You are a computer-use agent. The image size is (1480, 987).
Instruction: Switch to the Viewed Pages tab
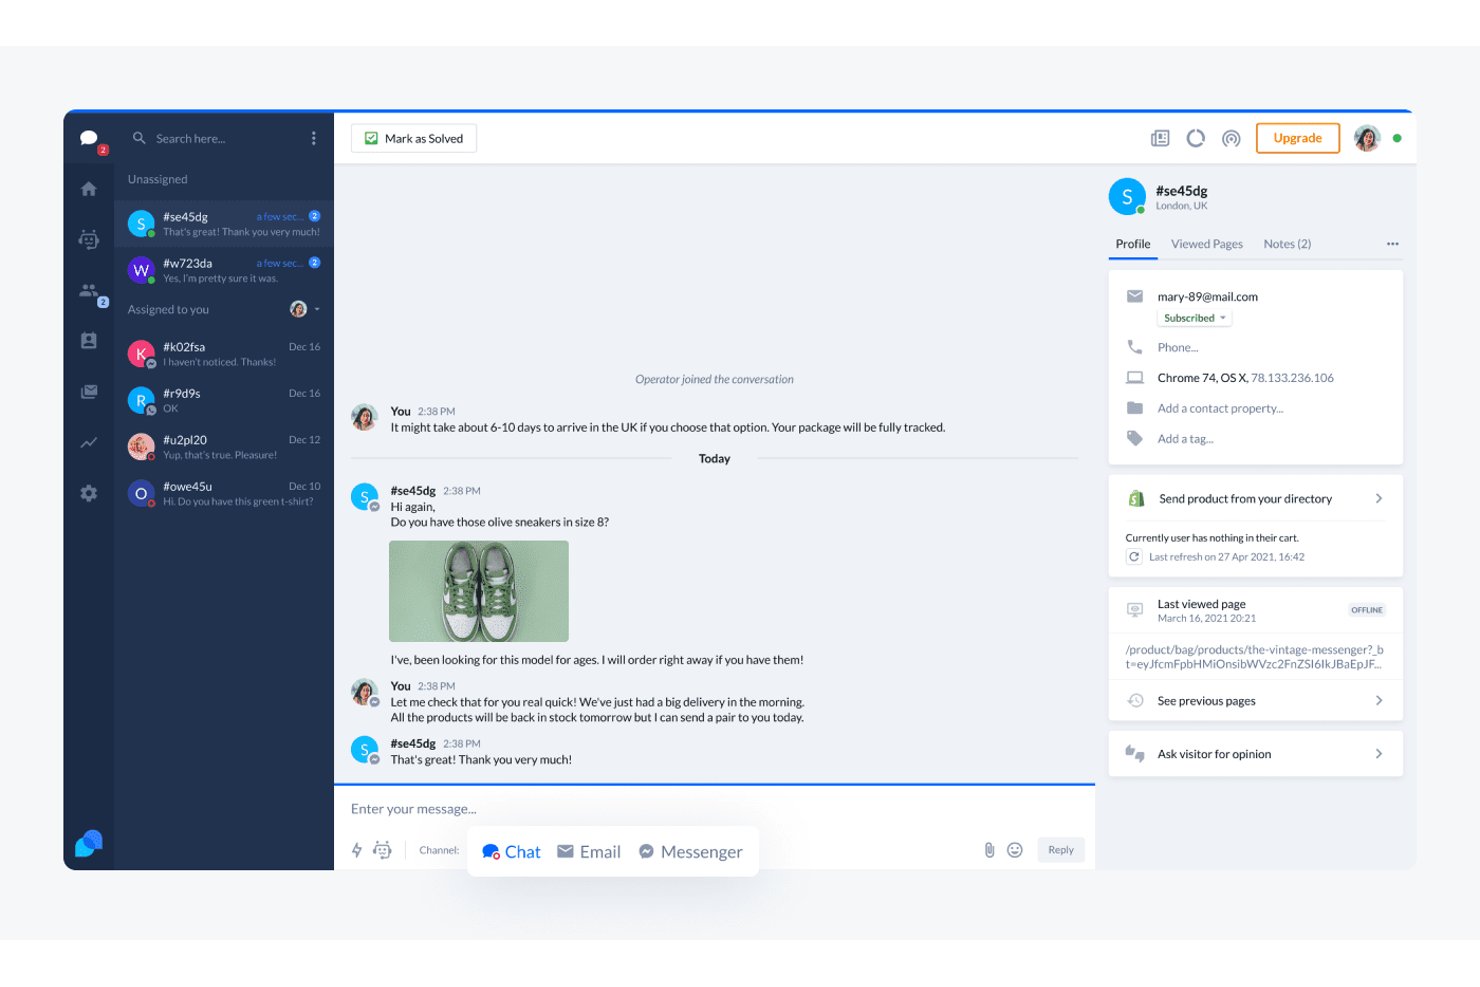point(1207,244)
